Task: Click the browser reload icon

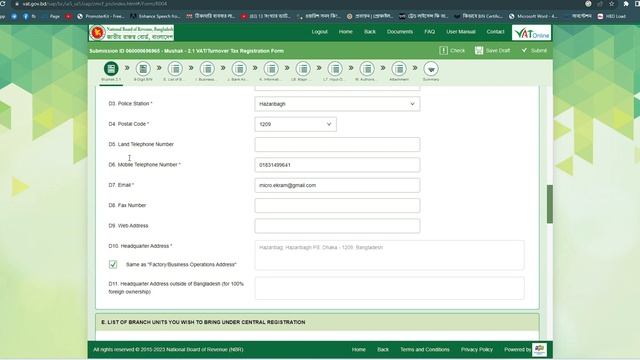Action: click(2, 4)
